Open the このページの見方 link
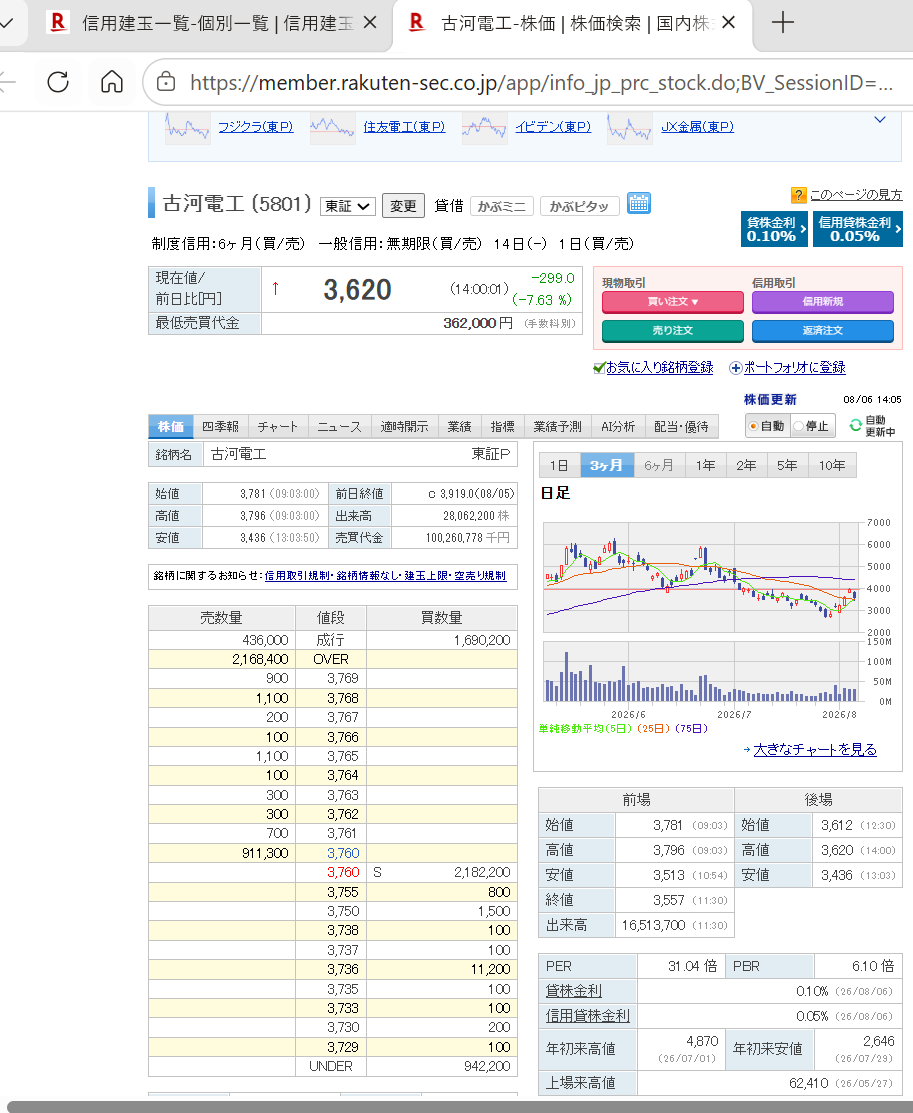Screen dimensions: 913x1113 click(856, 194)
